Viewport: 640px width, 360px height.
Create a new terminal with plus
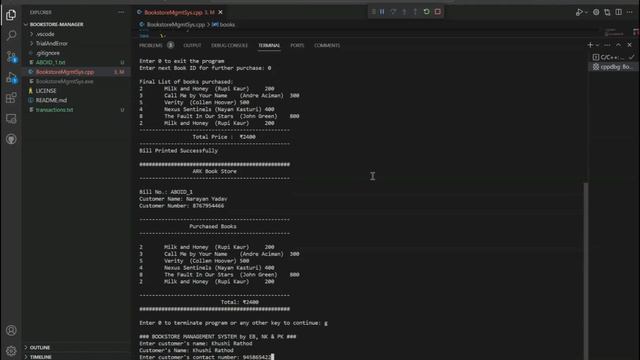click(590, 45)
